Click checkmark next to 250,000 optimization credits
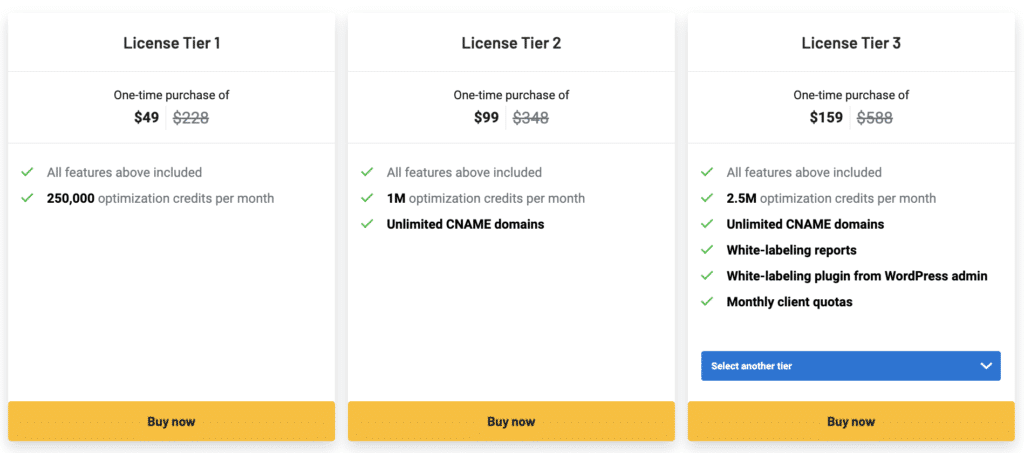Screen dimensions: 1024x453 pyautogui.click(x=27, y=198)
